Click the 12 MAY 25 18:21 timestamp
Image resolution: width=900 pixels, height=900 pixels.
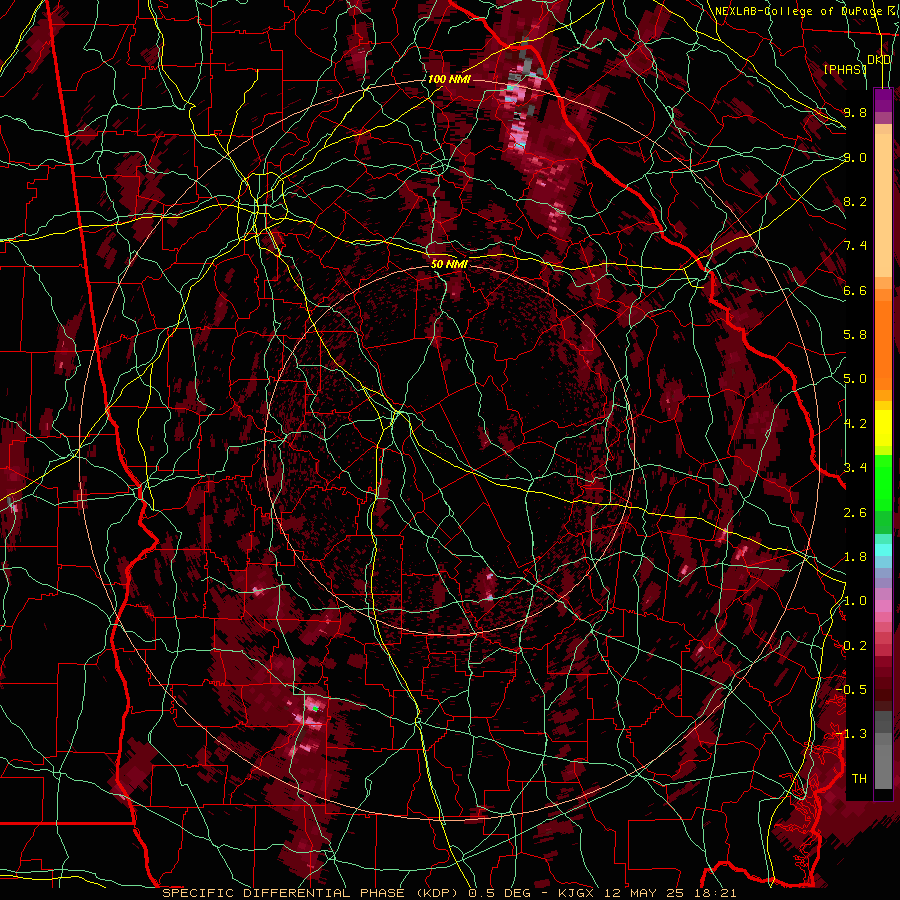pyautogui.click(x=670, y=893)
